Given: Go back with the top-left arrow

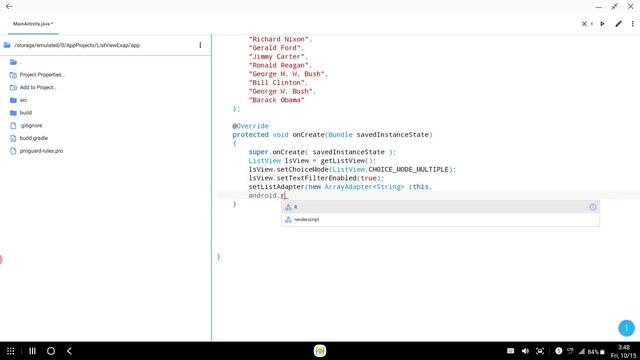Looking at the screenshot, I should [x=9, y=7].
